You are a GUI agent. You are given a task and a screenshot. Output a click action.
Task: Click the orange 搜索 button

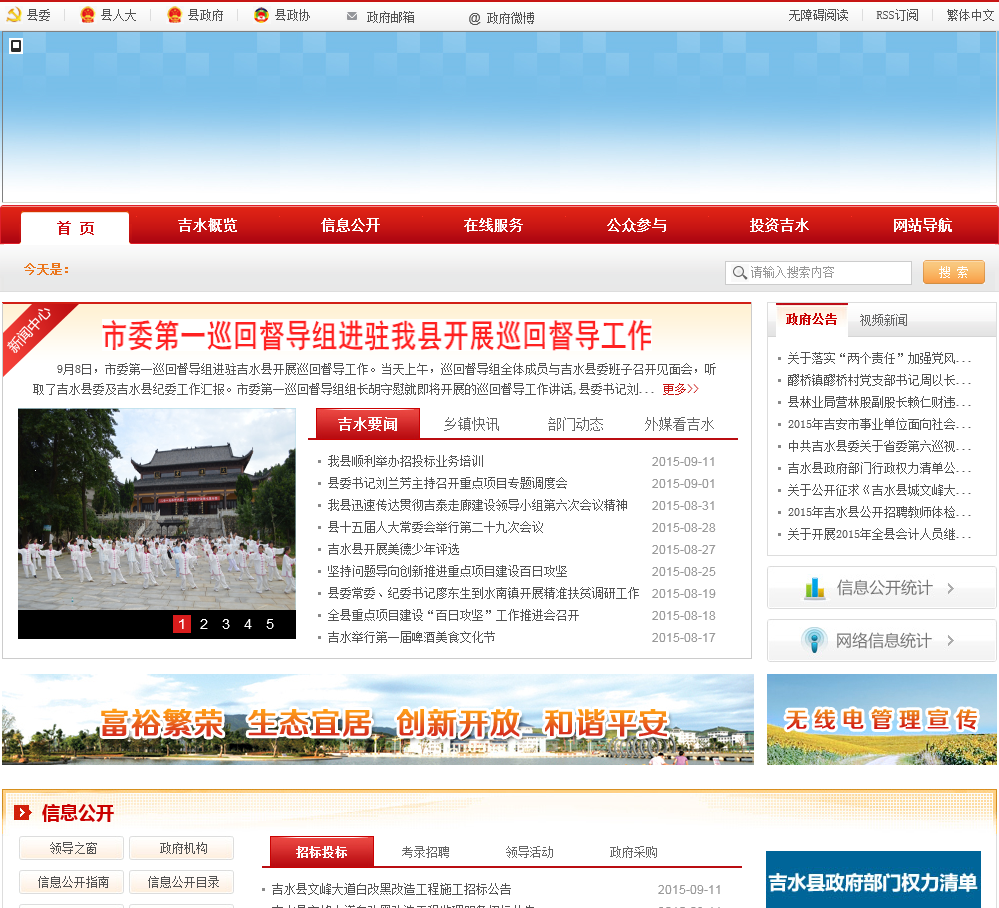pos(954,272)
